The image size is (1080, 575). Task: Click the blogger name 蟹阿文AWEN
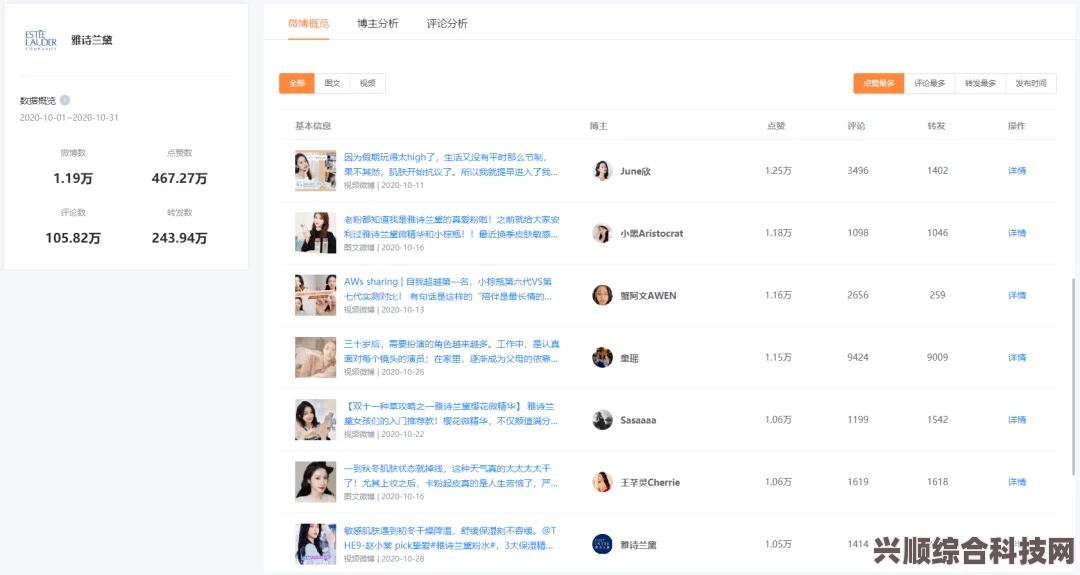[648, 295]
